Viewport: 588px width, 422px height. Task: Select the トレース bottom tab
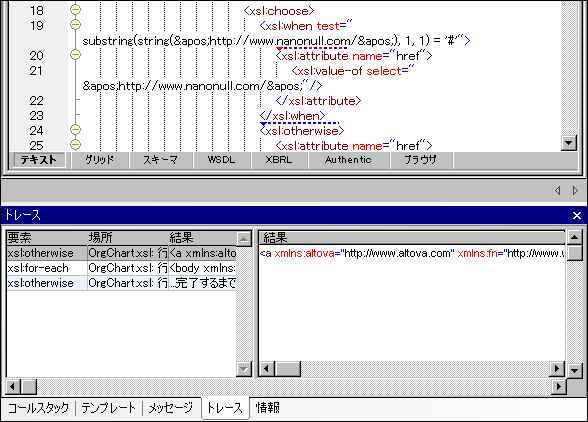click(x=225, y=408)
